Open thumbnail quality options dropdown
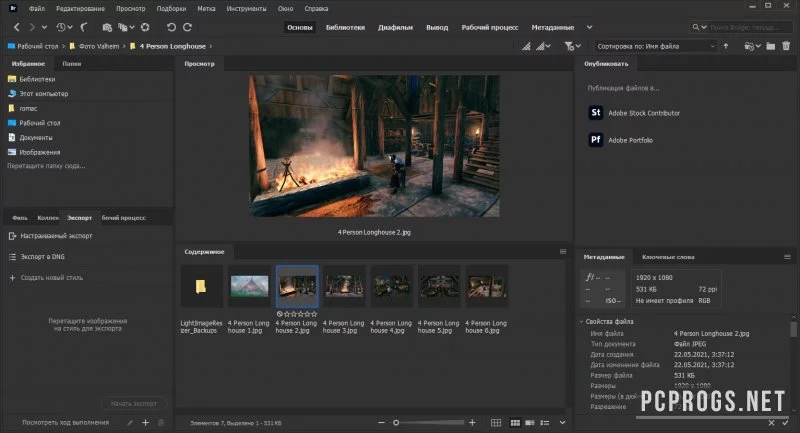The width and height of the screenshot is (800, 433). [x=543, y=46]
